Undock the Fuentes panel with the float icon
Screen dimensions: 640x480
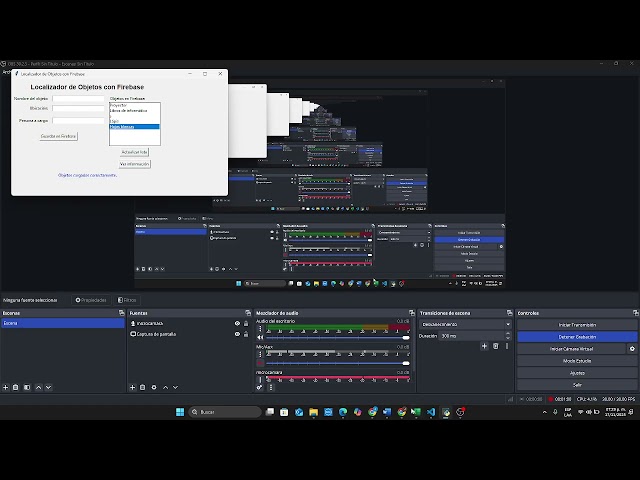coord(248,313)
